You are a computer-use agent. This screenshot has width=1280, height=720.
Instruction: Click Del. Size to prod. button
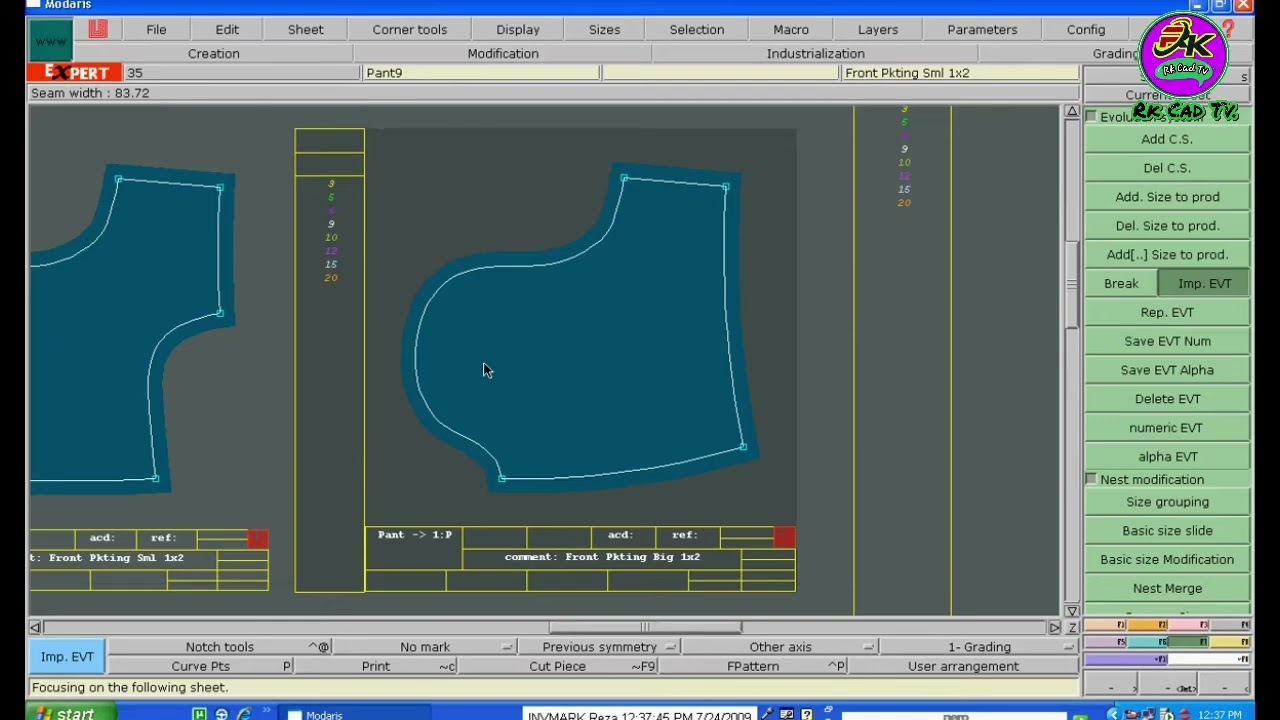tap(1167, 226)
